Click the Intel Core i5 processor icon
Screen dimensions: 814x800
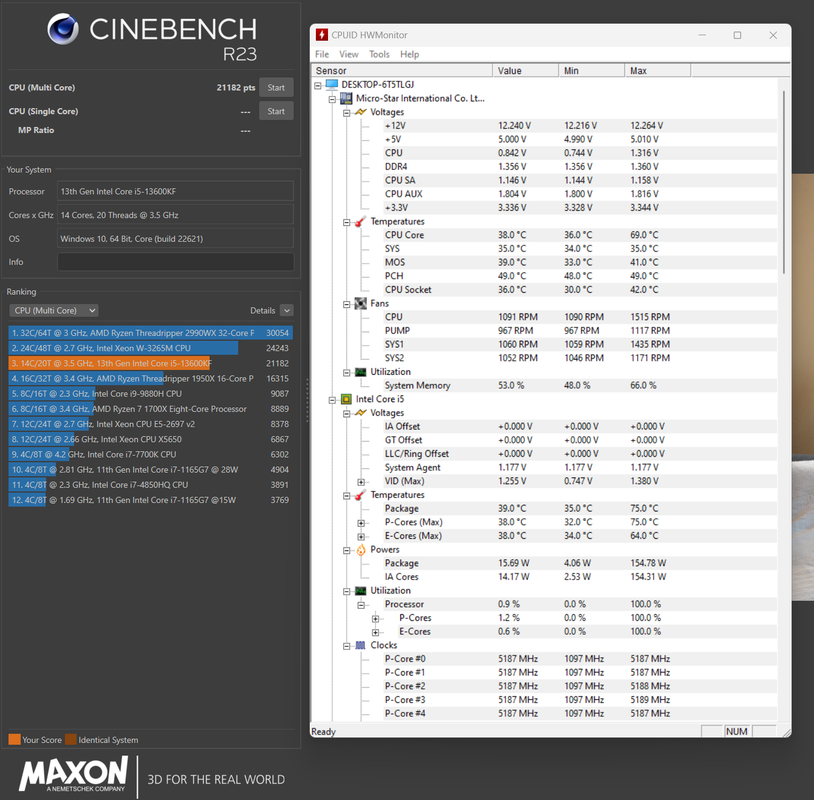point(346,399)
